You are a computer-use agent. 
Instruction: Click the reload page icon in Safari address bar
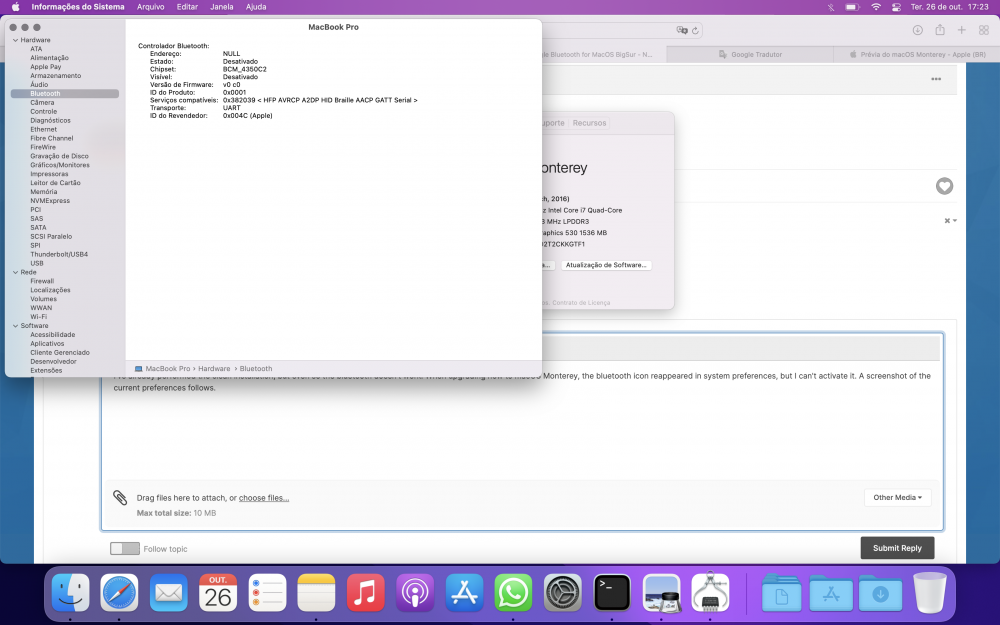pos(695,30)
